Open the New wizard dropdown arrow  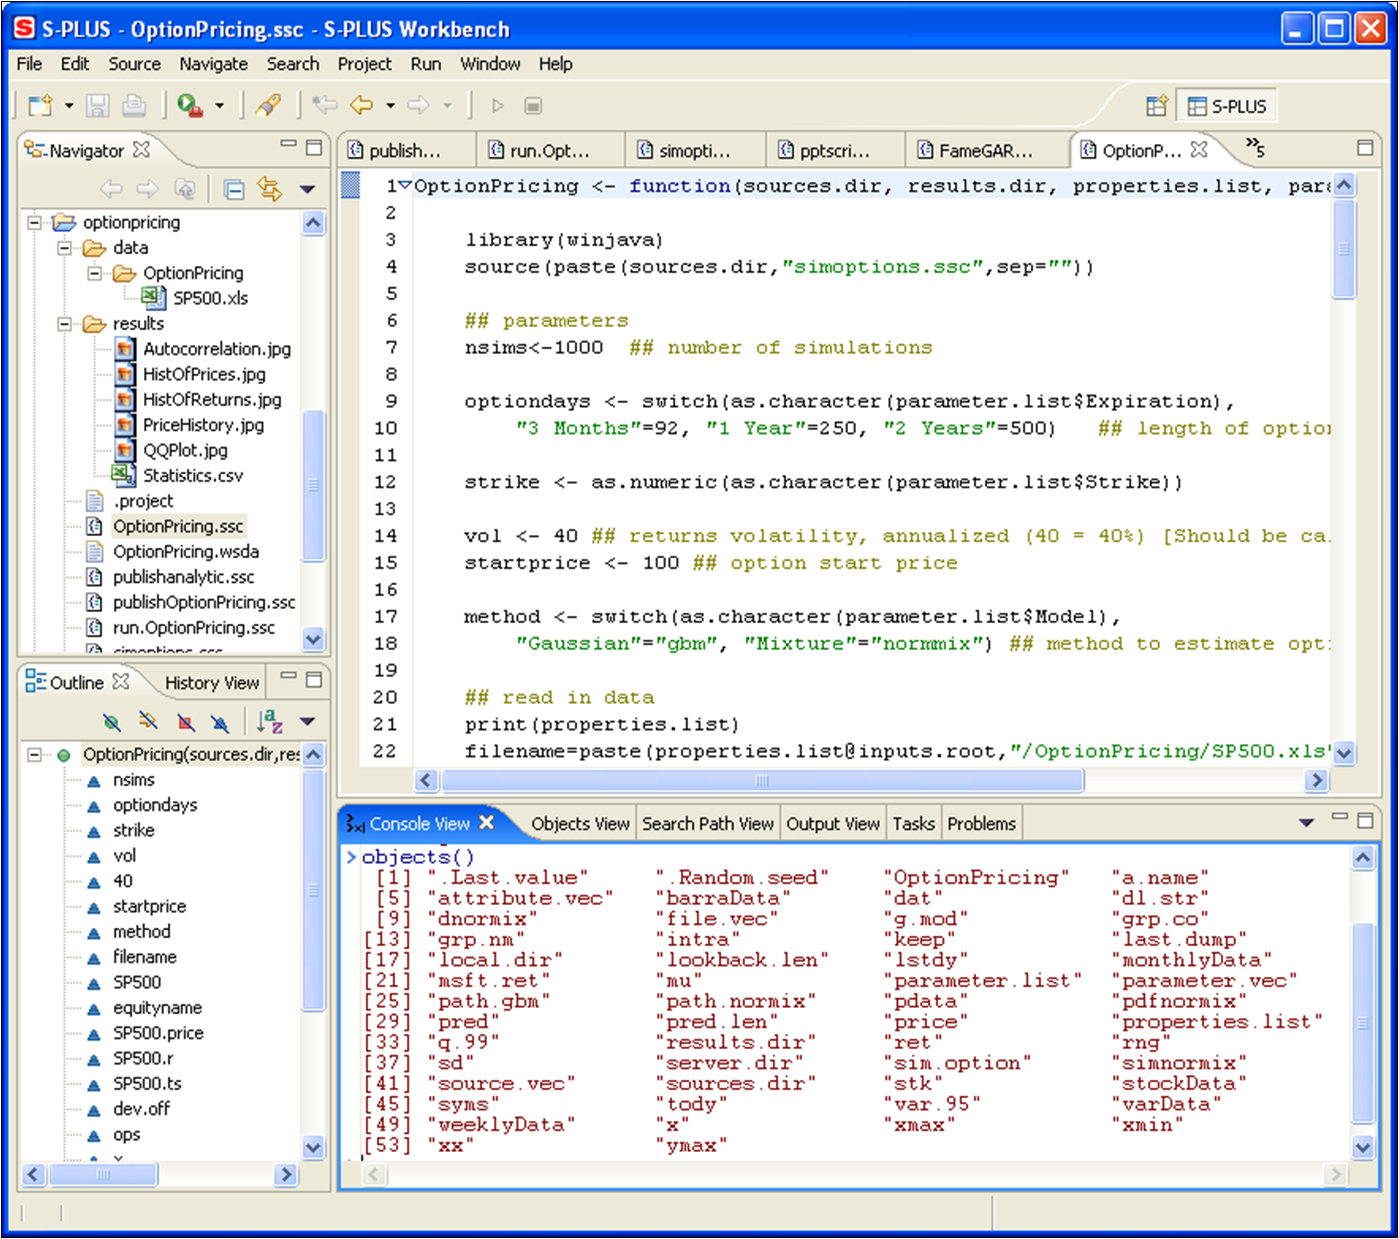pyautogui.click(x=69, y=105)
